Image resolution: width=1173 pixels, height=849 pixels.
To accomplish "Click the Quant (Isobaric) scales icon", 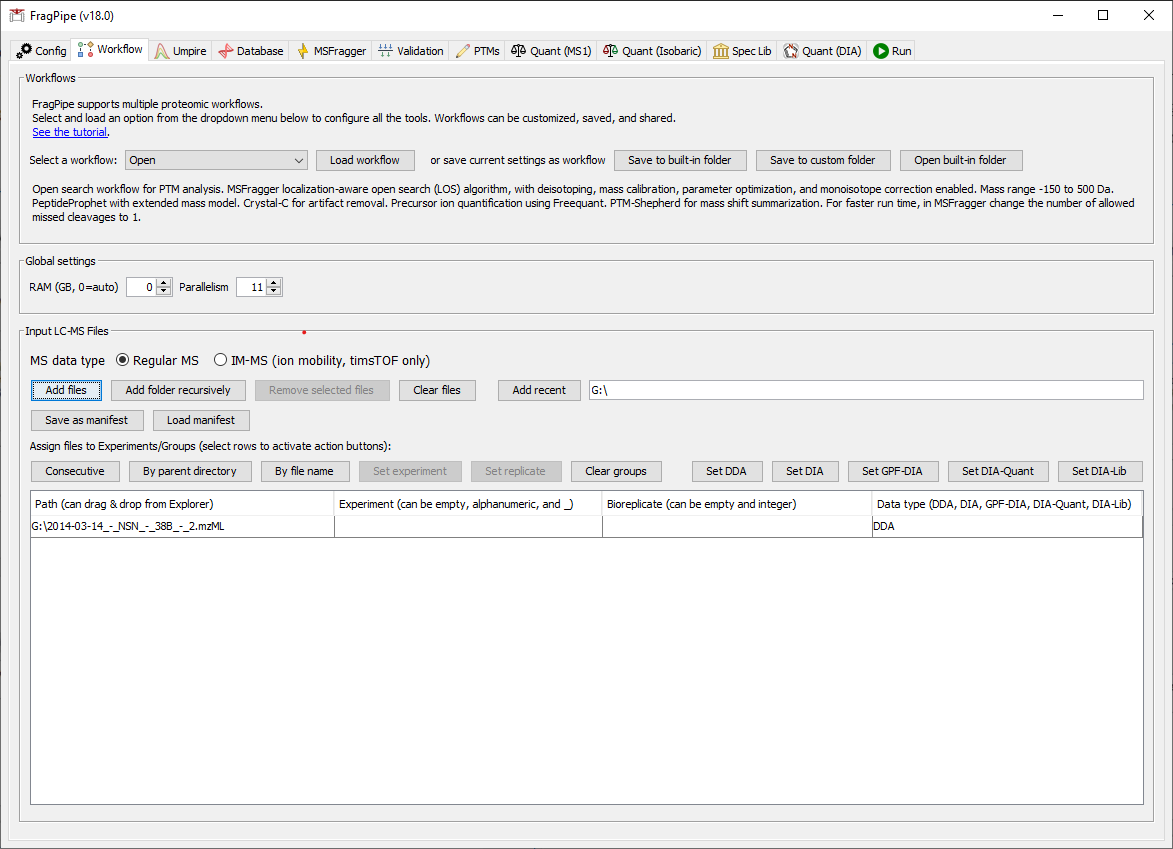I will tap(610, 51).
